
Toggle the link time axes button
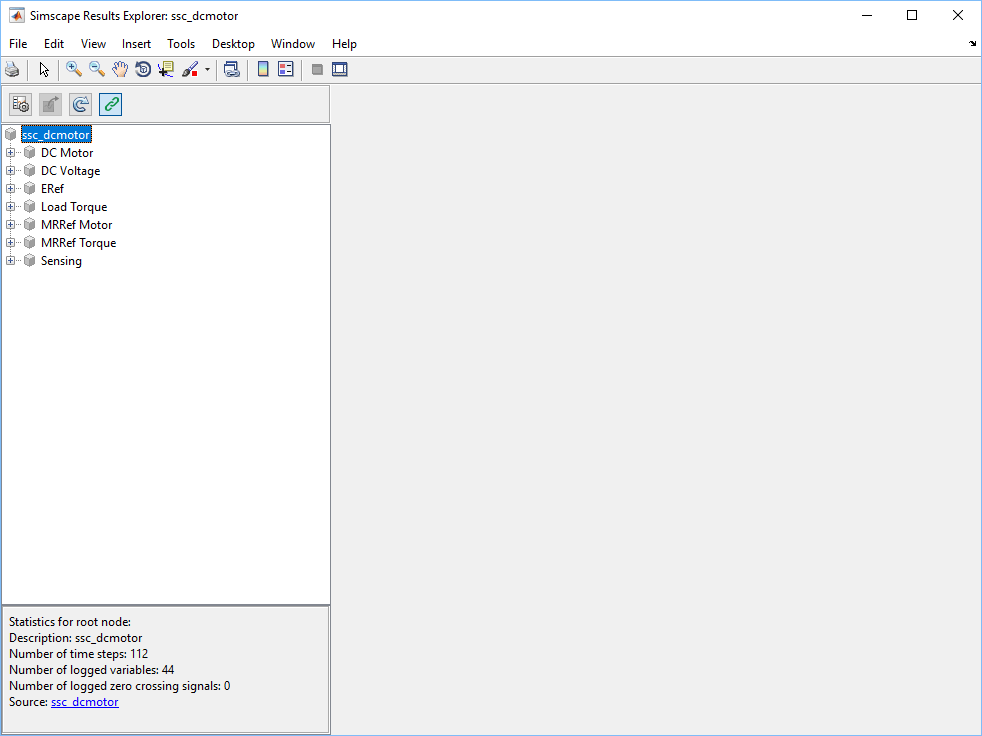tap(110, 104)
